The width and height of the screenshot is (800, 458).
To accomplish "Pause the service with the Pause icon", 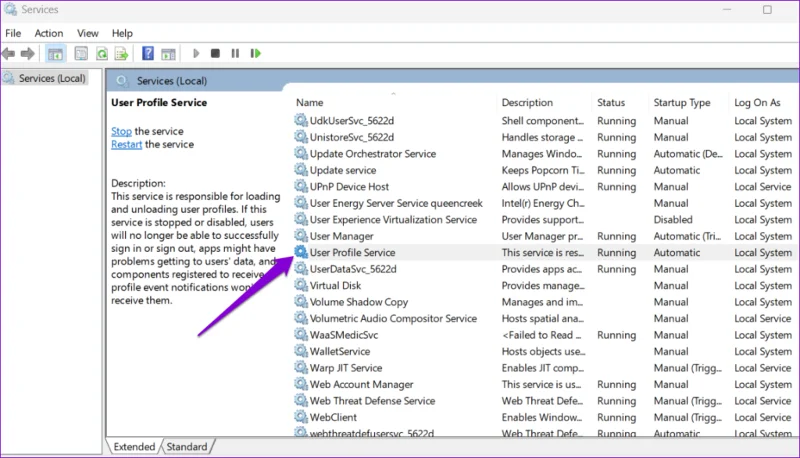I will point(235,53).
